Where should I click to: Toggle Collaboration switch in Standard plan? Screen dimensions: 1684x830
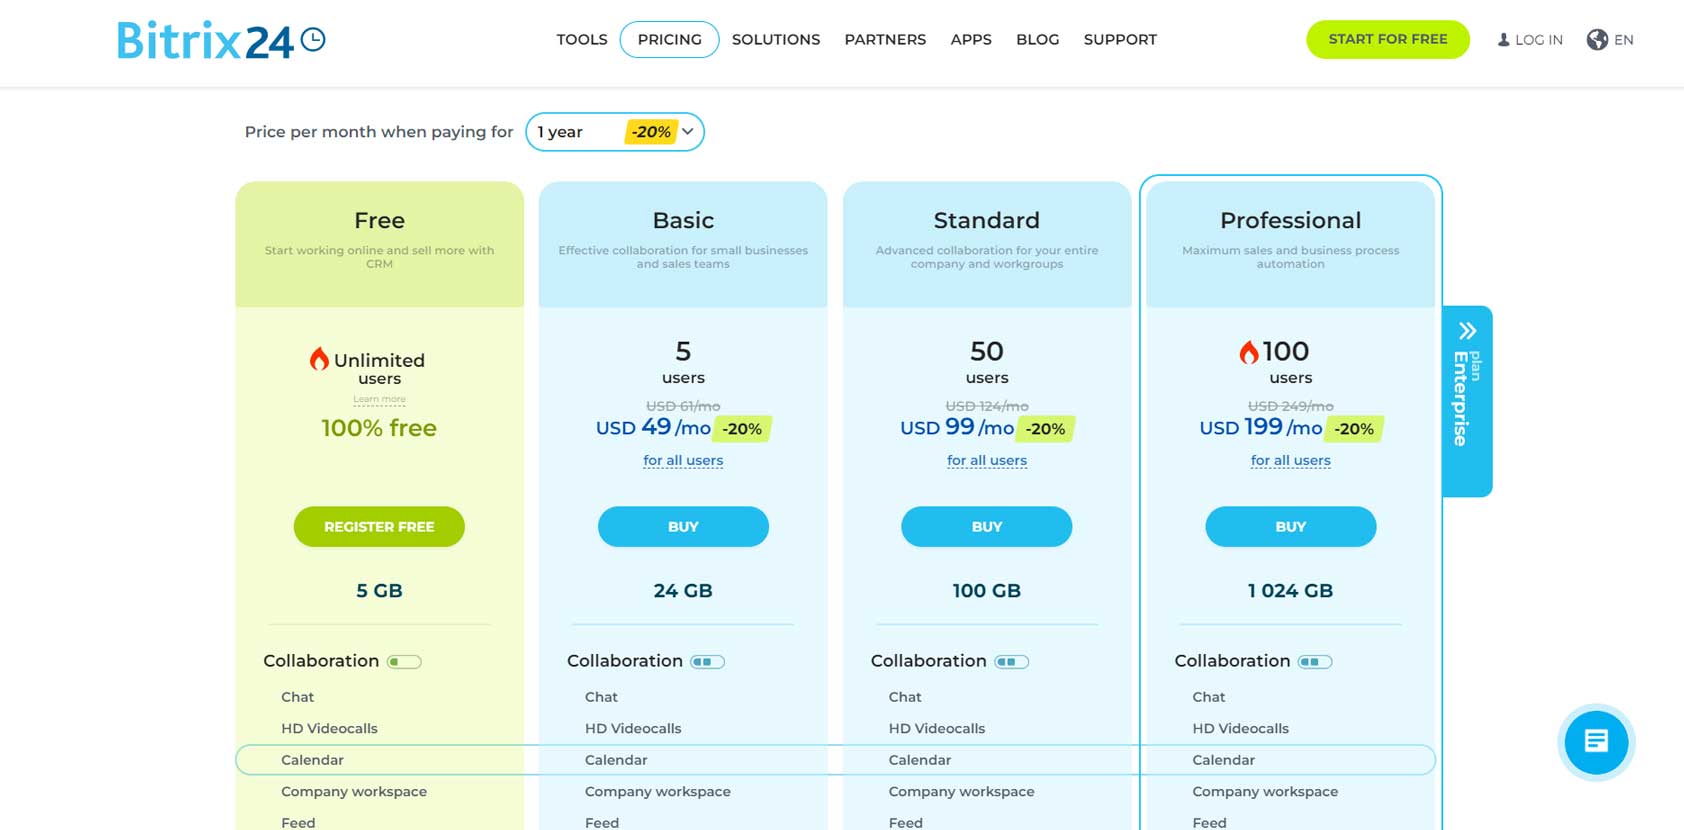click(1011, 661)
